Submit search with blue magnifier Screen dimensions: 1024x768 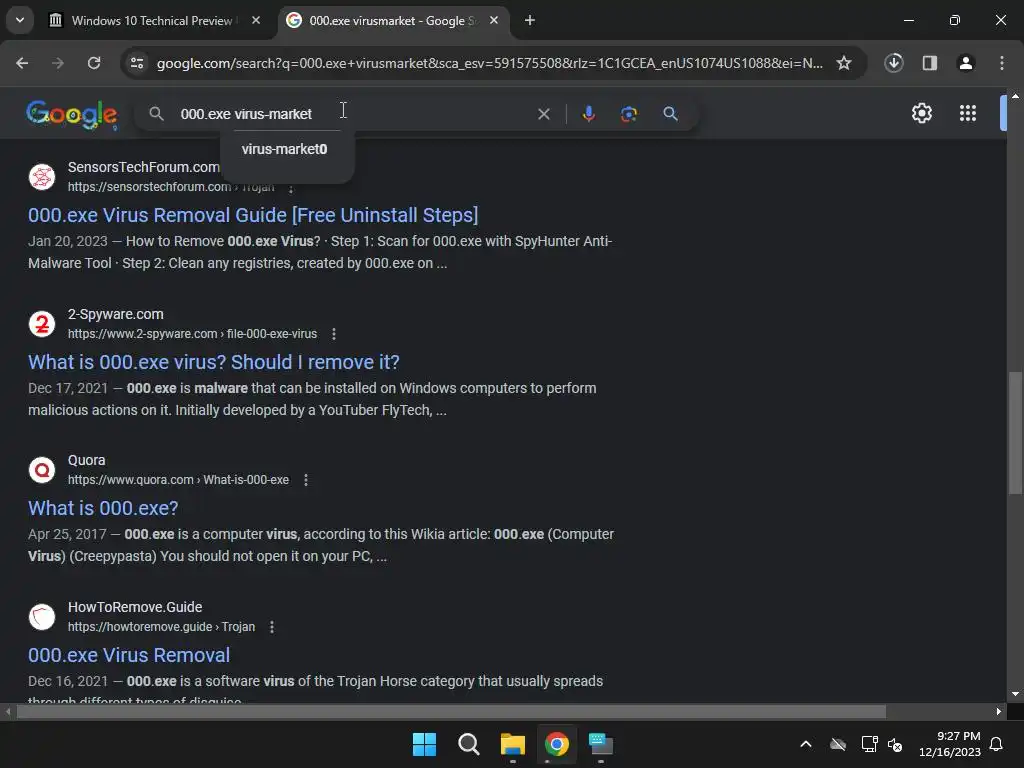(670, 114)
